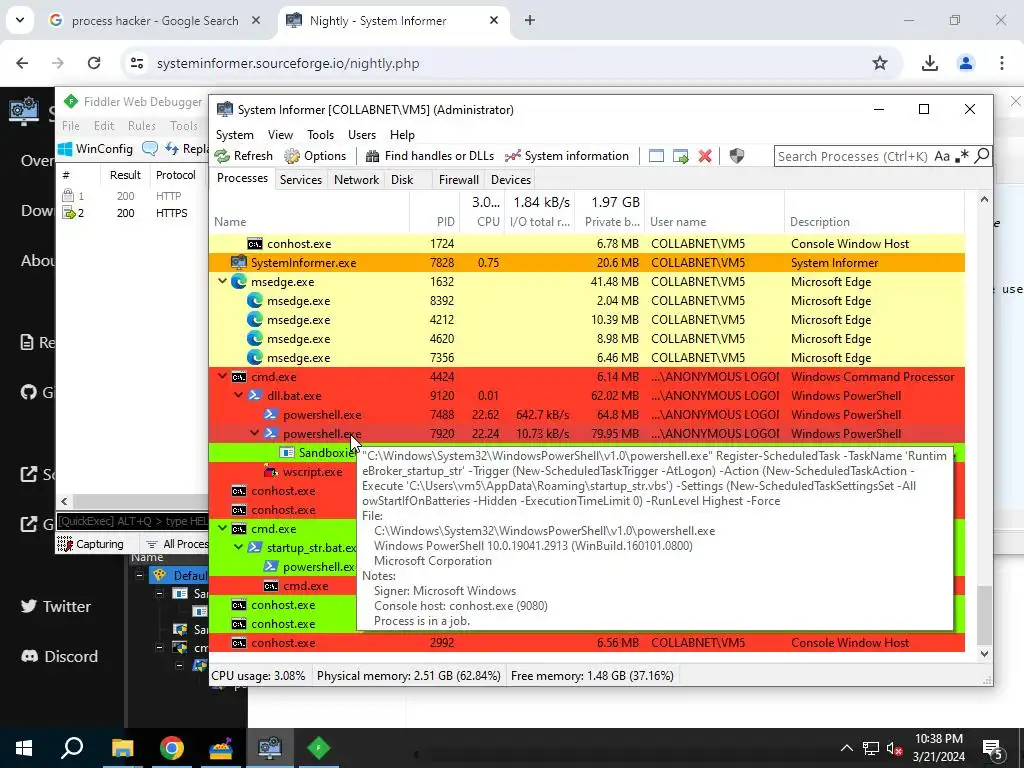Screen dimensions: 1024x768
Task: Select Fiddler session 2 HTTPS row
Action: 133,213
